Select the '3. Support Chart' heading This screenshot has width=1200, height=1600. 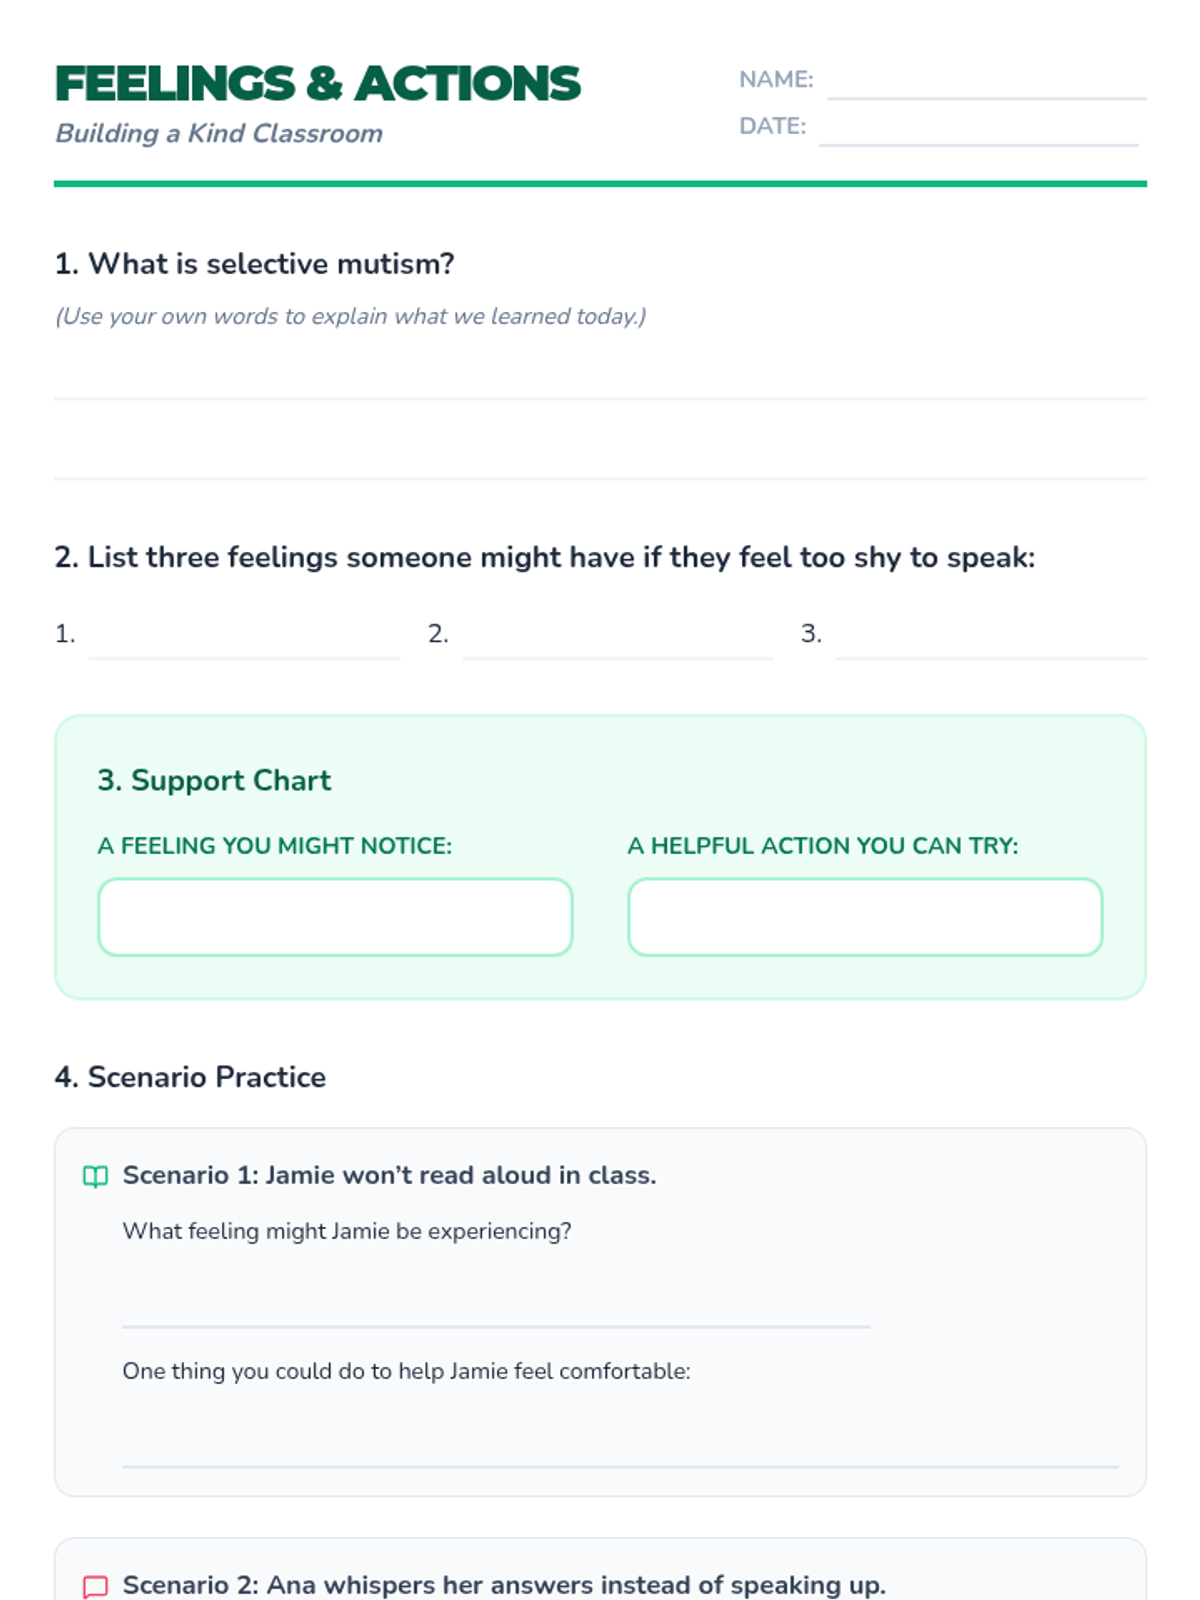214,780
